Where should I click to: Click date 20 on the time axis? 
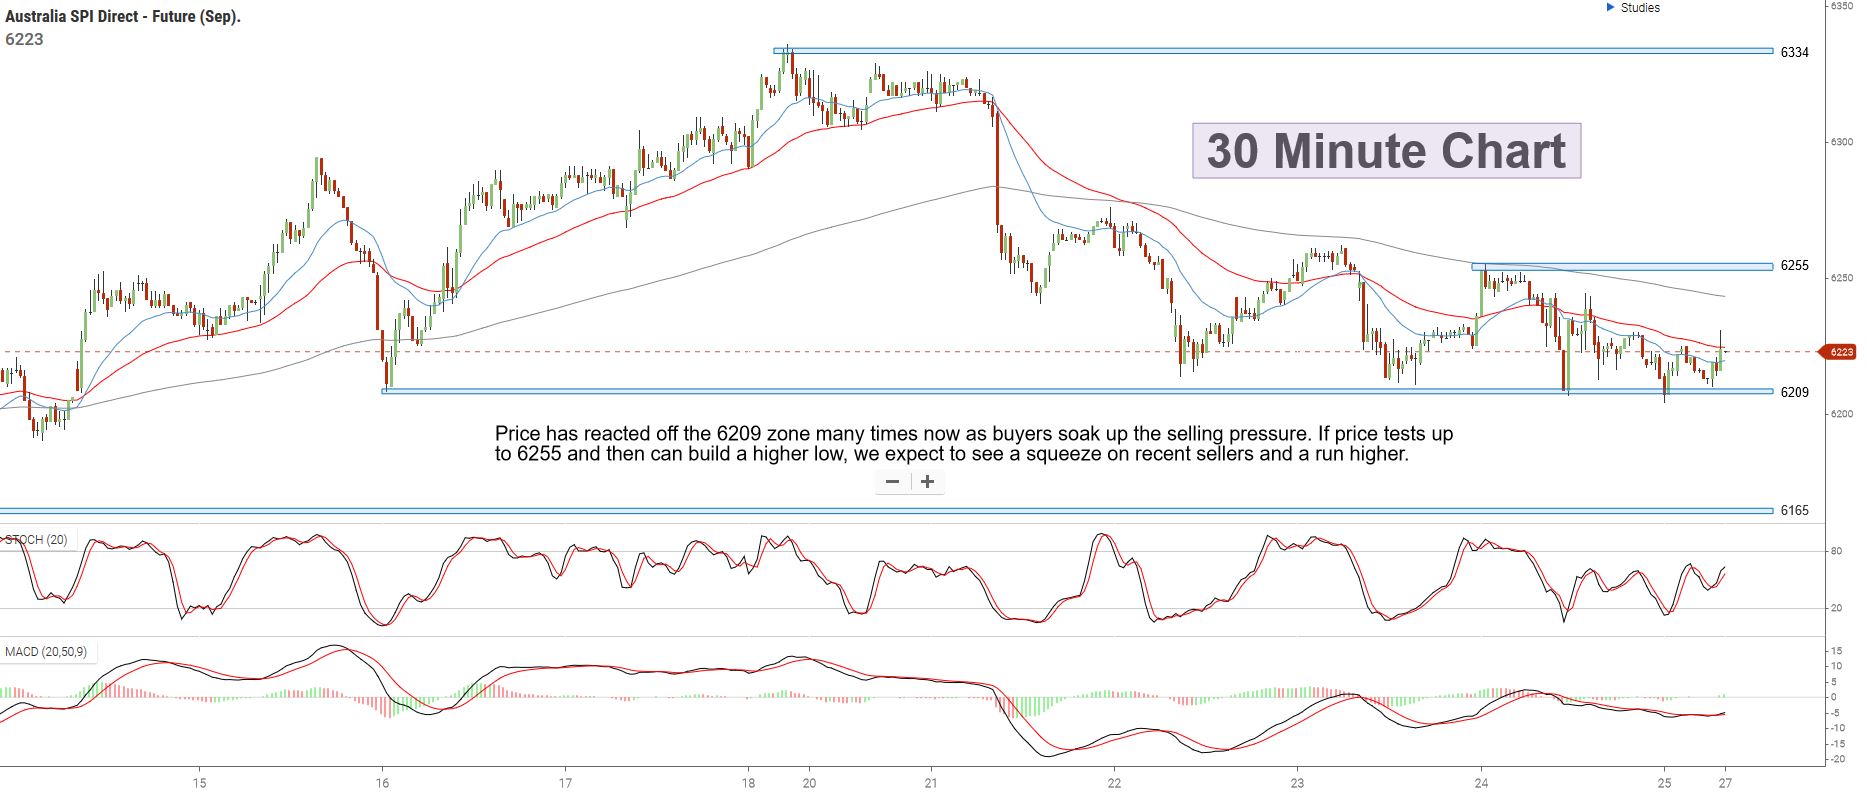pyautogui.click(x=810, y=783)
